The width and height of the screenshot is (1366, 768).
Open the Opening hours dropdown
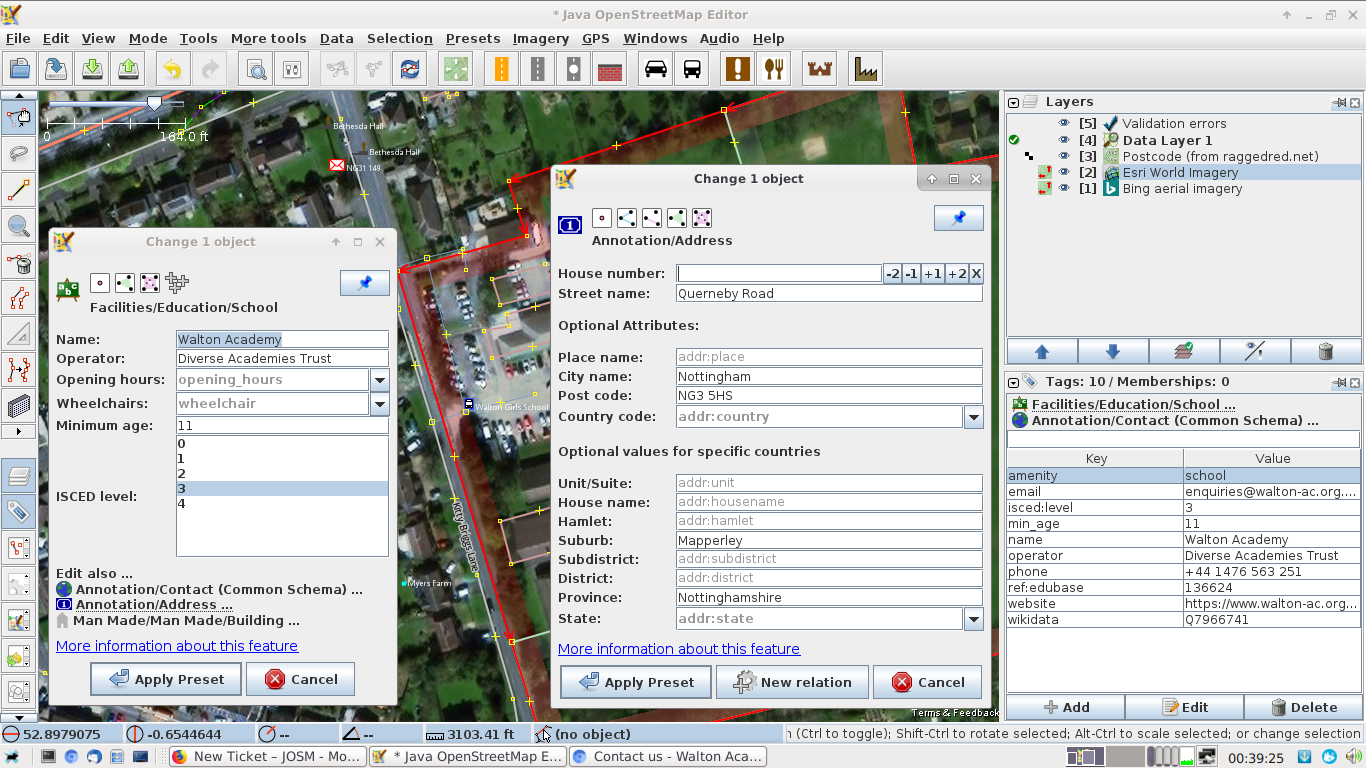tap(380, 380)
